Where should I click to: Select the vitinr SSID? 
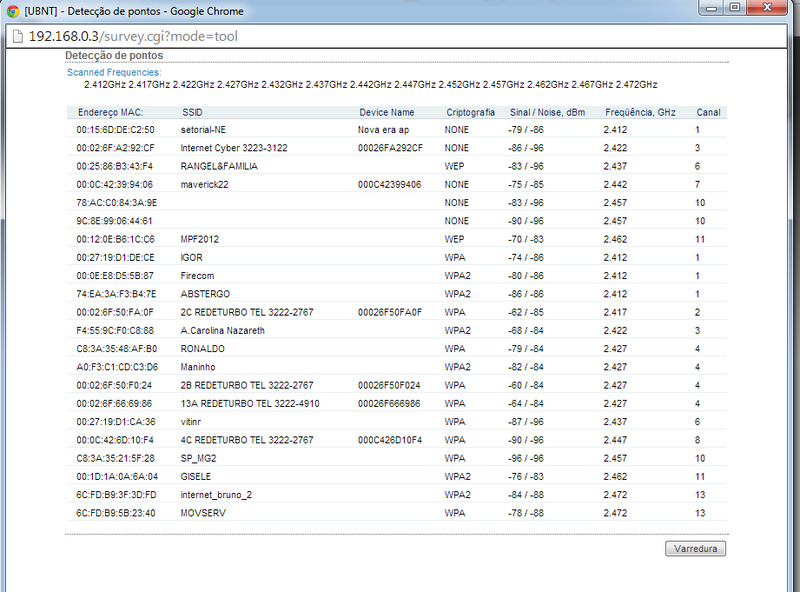click(191, 422)
